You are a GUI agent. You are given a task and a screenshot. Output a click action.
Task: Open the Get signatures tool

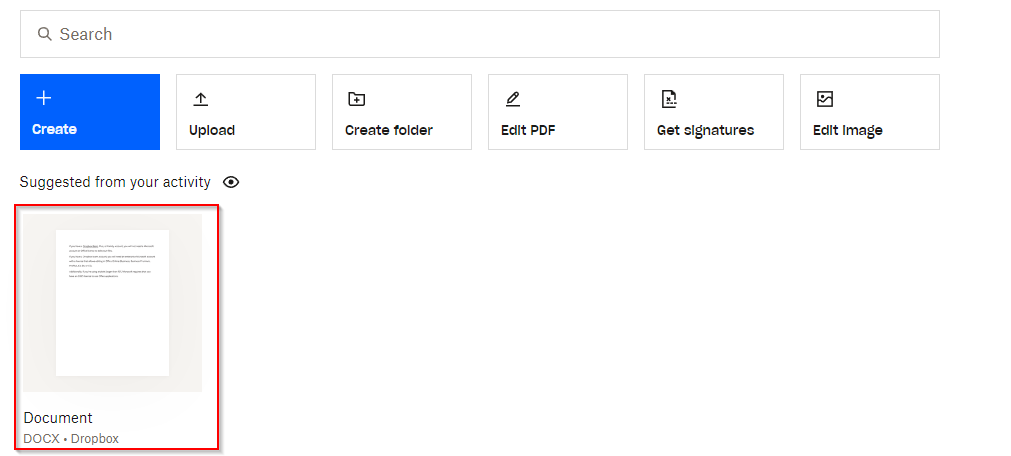click(714, 112)
